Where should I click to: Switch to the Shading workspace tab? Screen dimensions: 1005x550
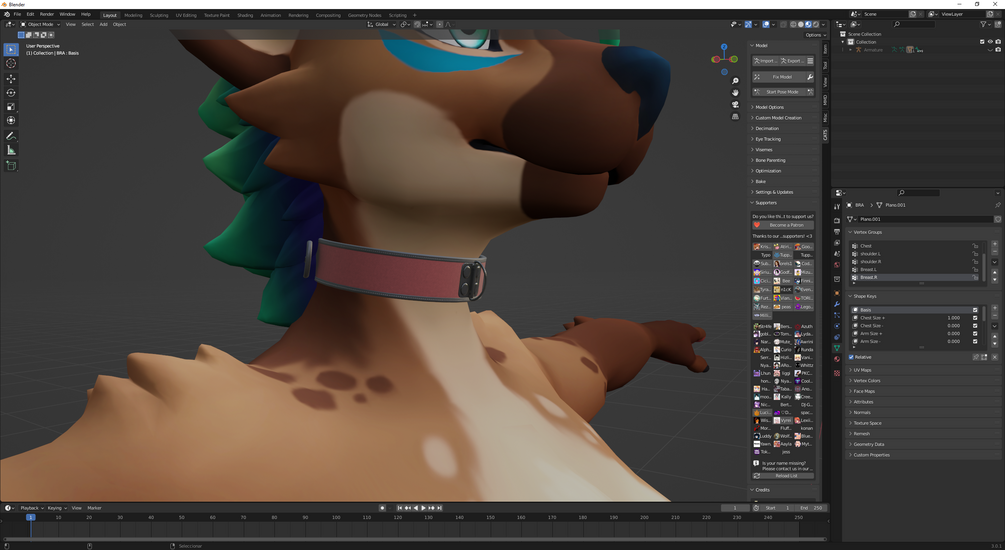point(245,15)
